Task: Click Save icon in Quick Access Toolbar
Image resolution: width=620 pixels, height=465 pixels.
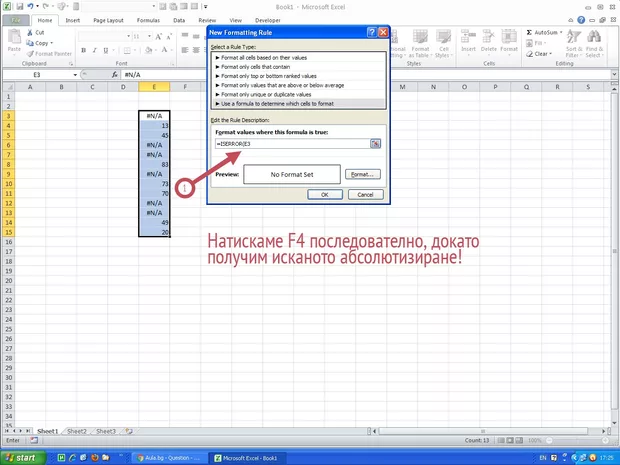Action: coord(19,6)
